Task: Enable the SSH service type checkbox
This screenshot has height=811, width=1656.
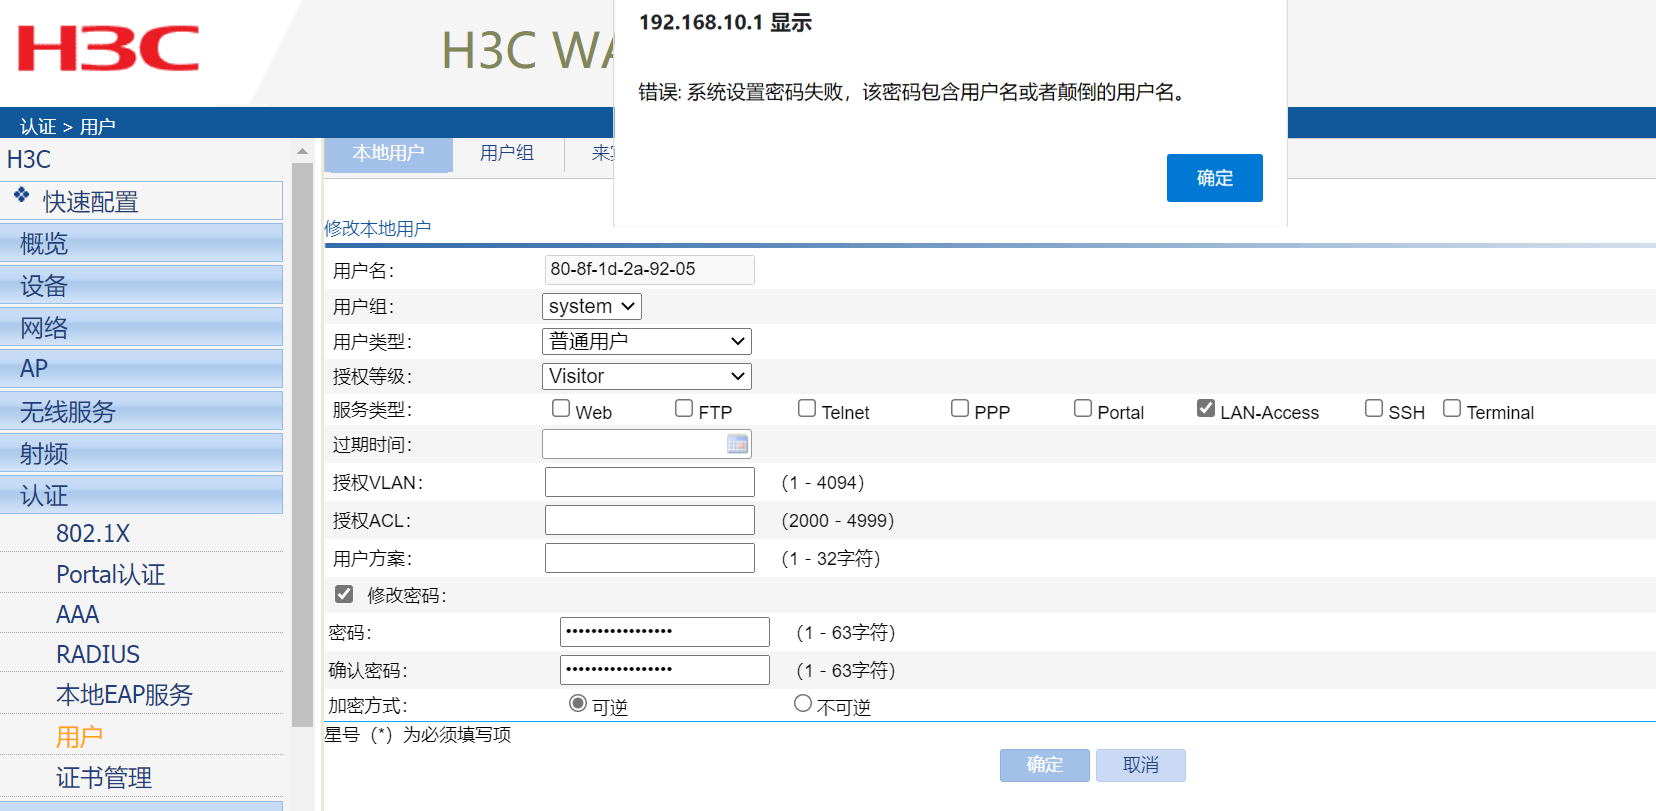Action: coord(1374,408)
